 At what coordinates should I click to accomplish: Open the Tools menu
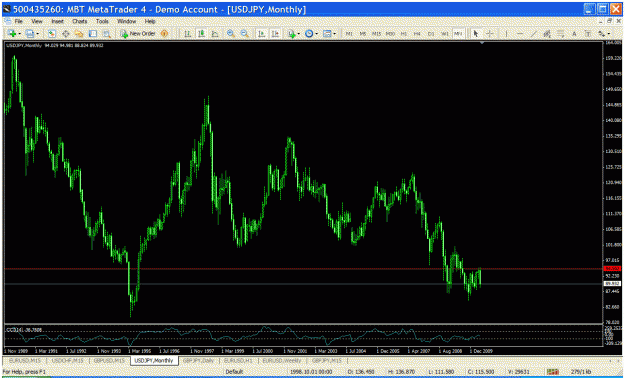pos(102,21)
